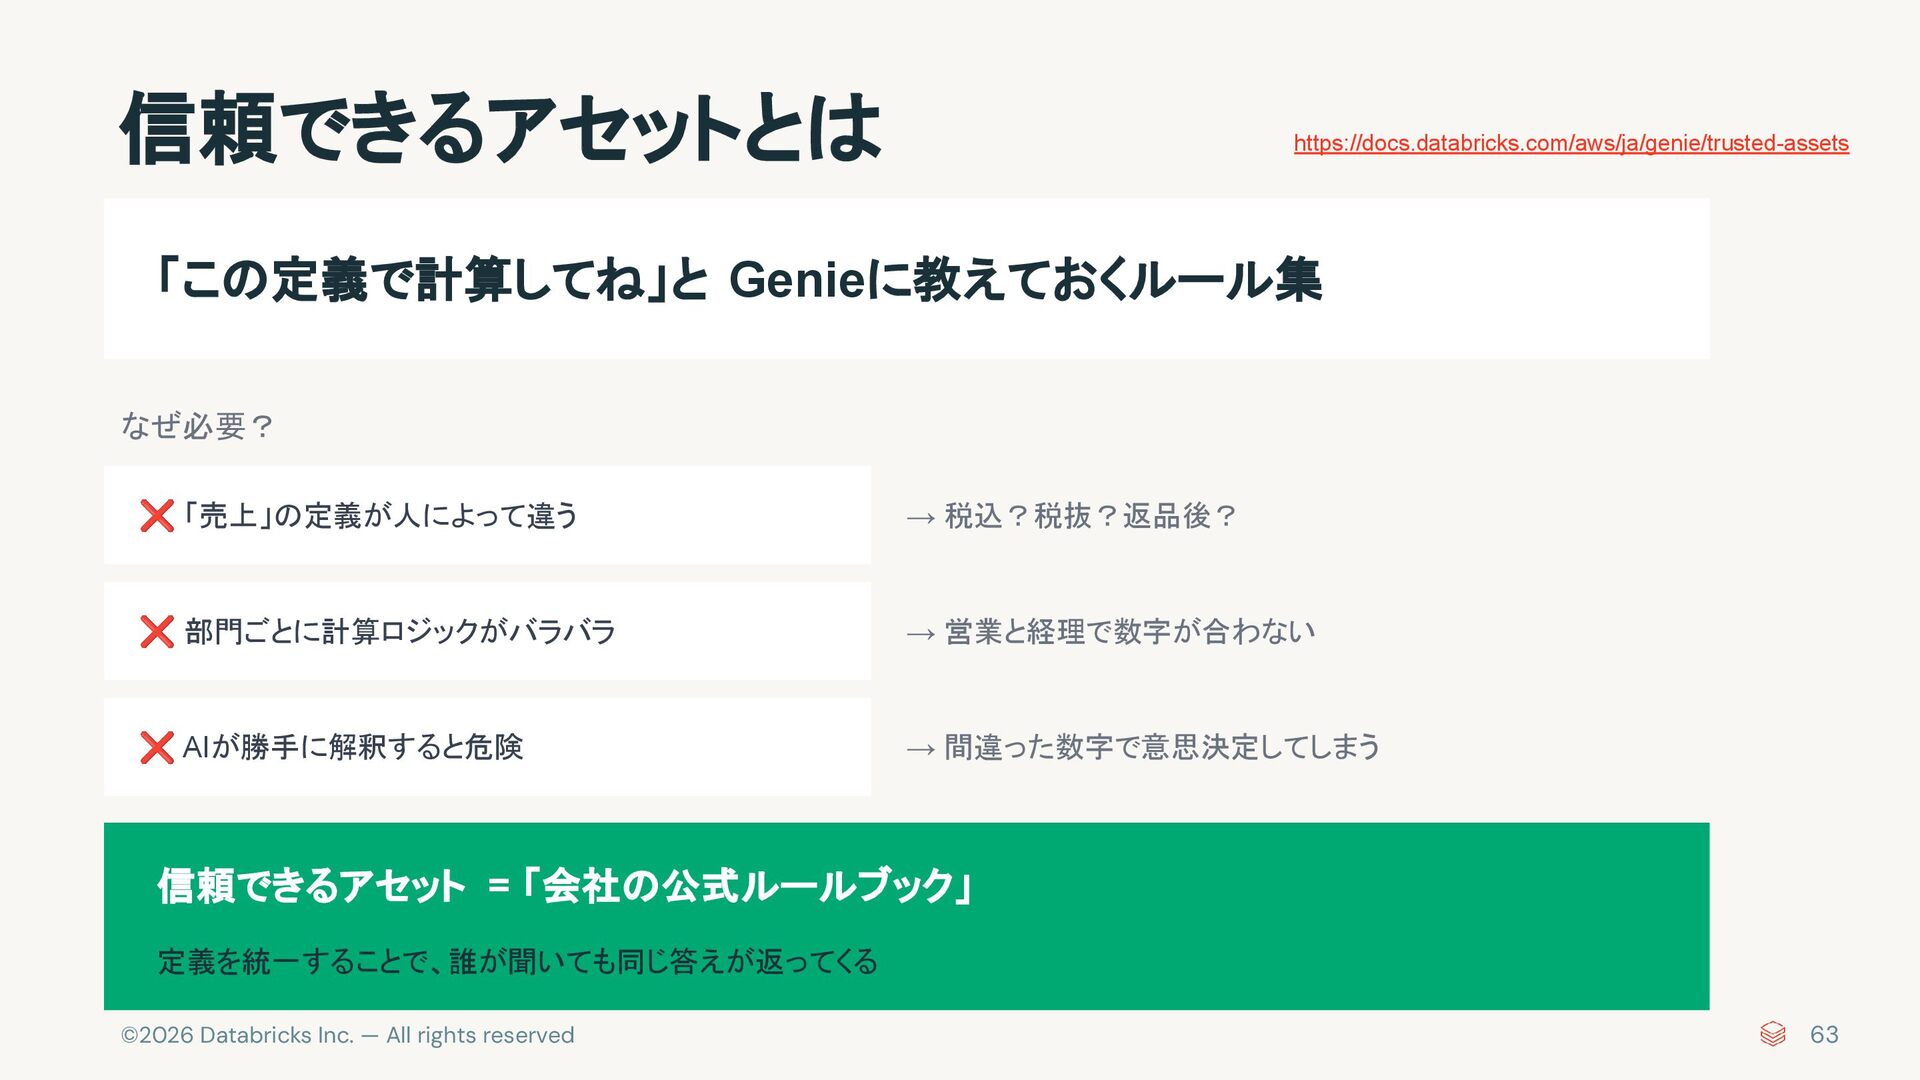Screen dimensions: 1920x1080
Task: Click the 定義を統一することで subtitle text
Action: tap(517, 962)
